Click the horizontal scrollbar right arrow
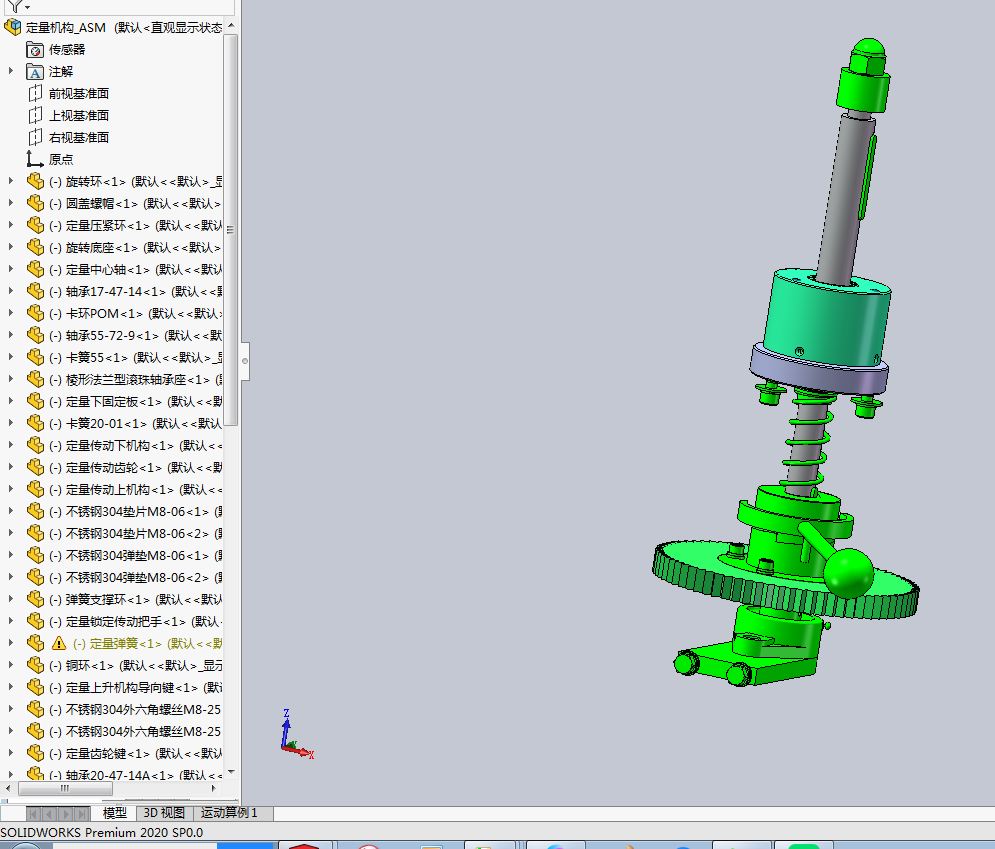The image size is (995, 849). [214, 789]
